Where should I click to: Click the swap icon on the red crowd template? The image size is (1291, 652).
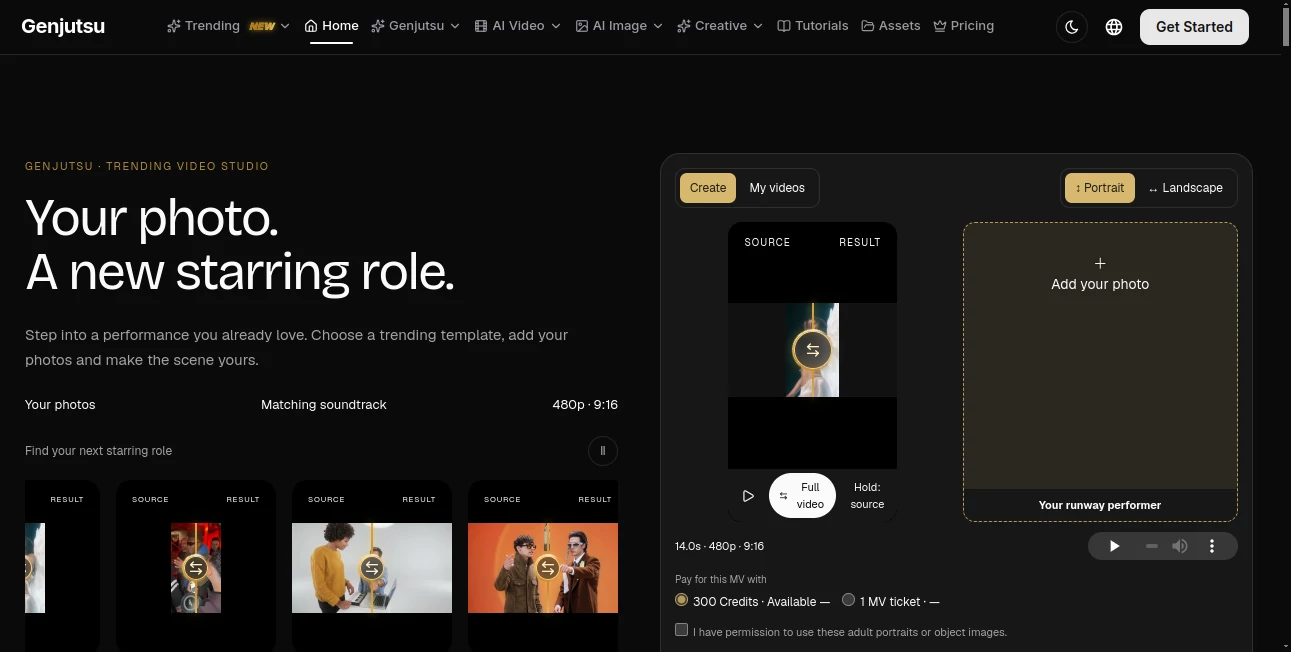pyautogui.click(x=196, y=568)
